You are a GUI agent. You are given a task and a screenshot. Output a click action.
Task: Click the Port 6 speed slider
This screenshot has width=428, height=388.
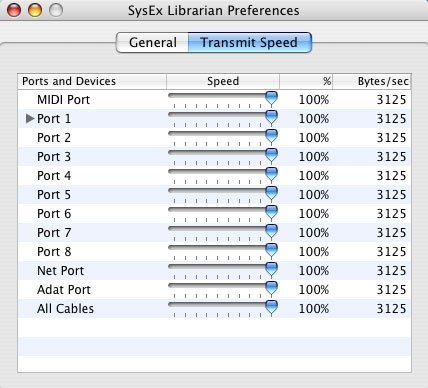click(223, 214)
